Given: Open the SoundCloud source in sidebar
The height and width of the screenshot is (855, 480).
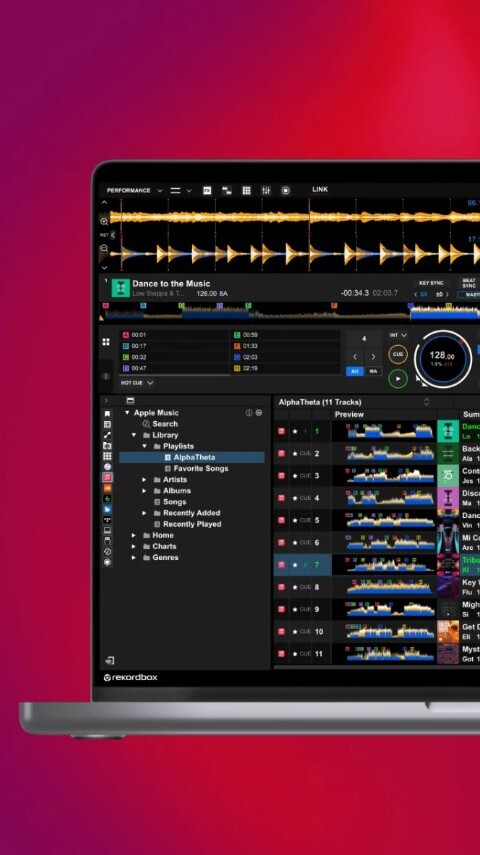Looking at the screenshot, I should [x=107, y=488].
